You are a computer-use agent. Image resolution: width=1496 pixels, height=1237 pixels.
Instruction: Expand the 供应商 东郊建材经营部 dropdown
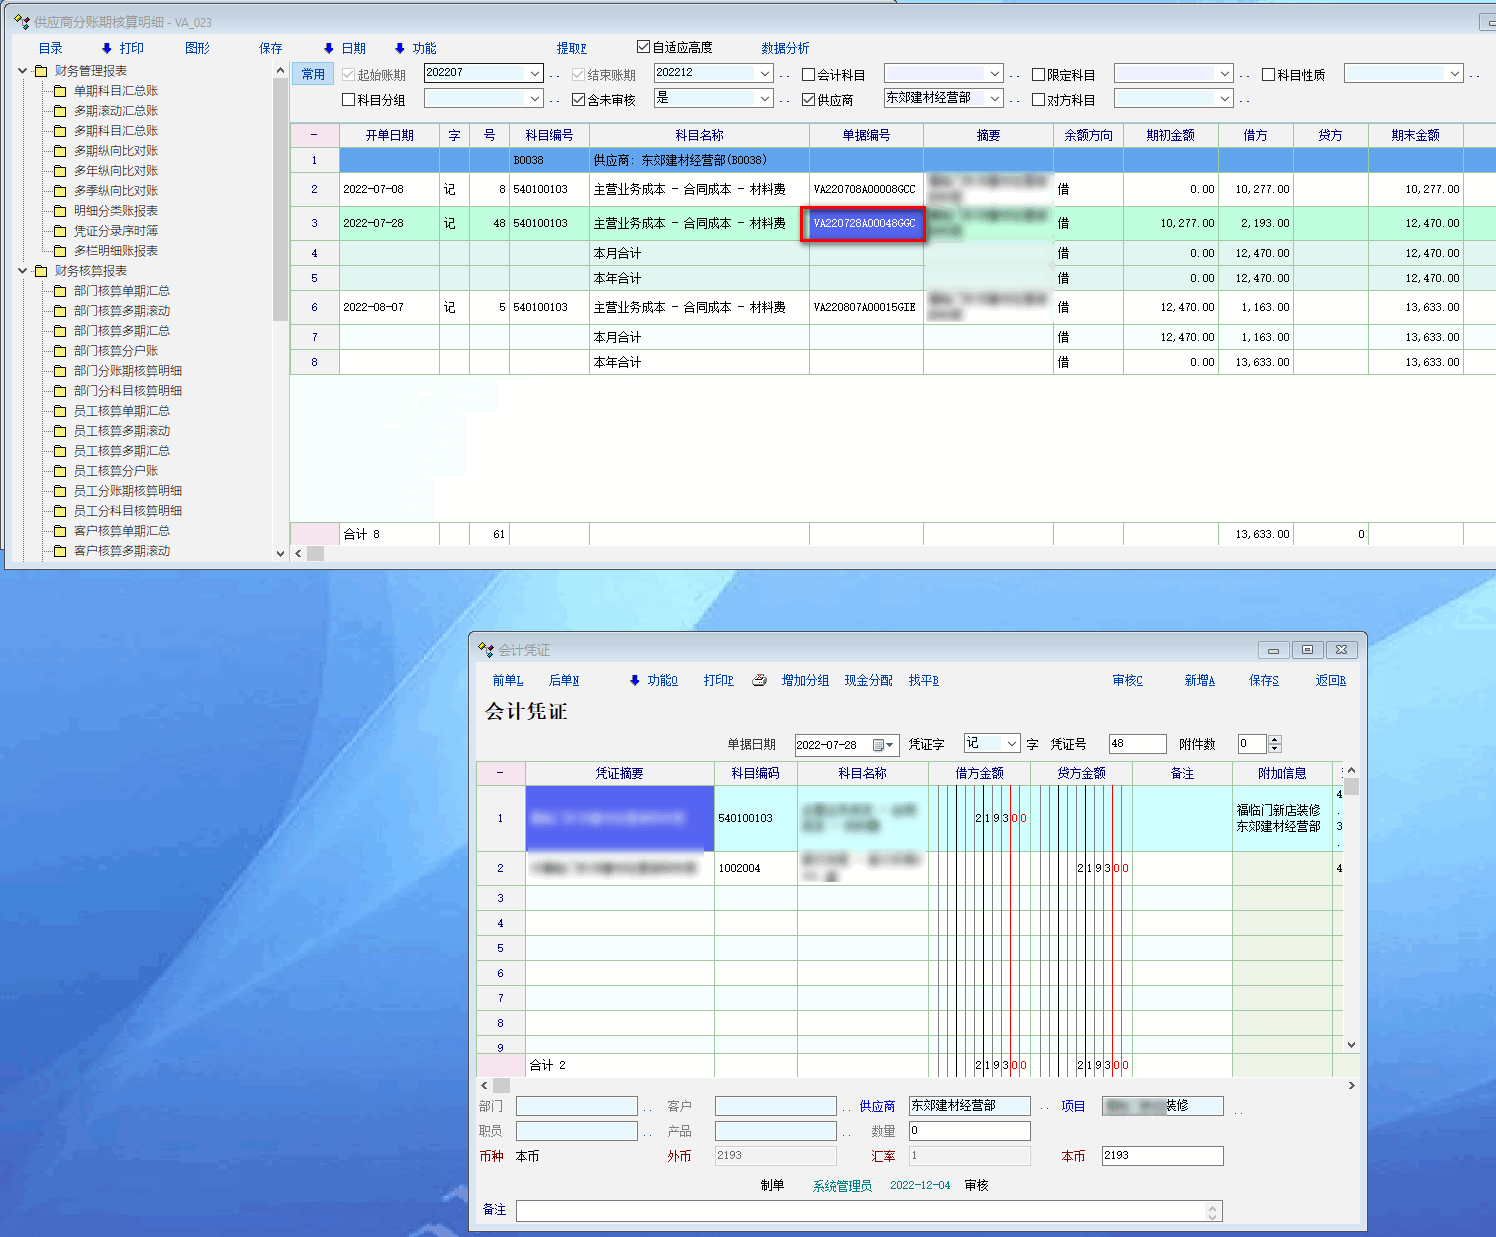click(995, 98)
